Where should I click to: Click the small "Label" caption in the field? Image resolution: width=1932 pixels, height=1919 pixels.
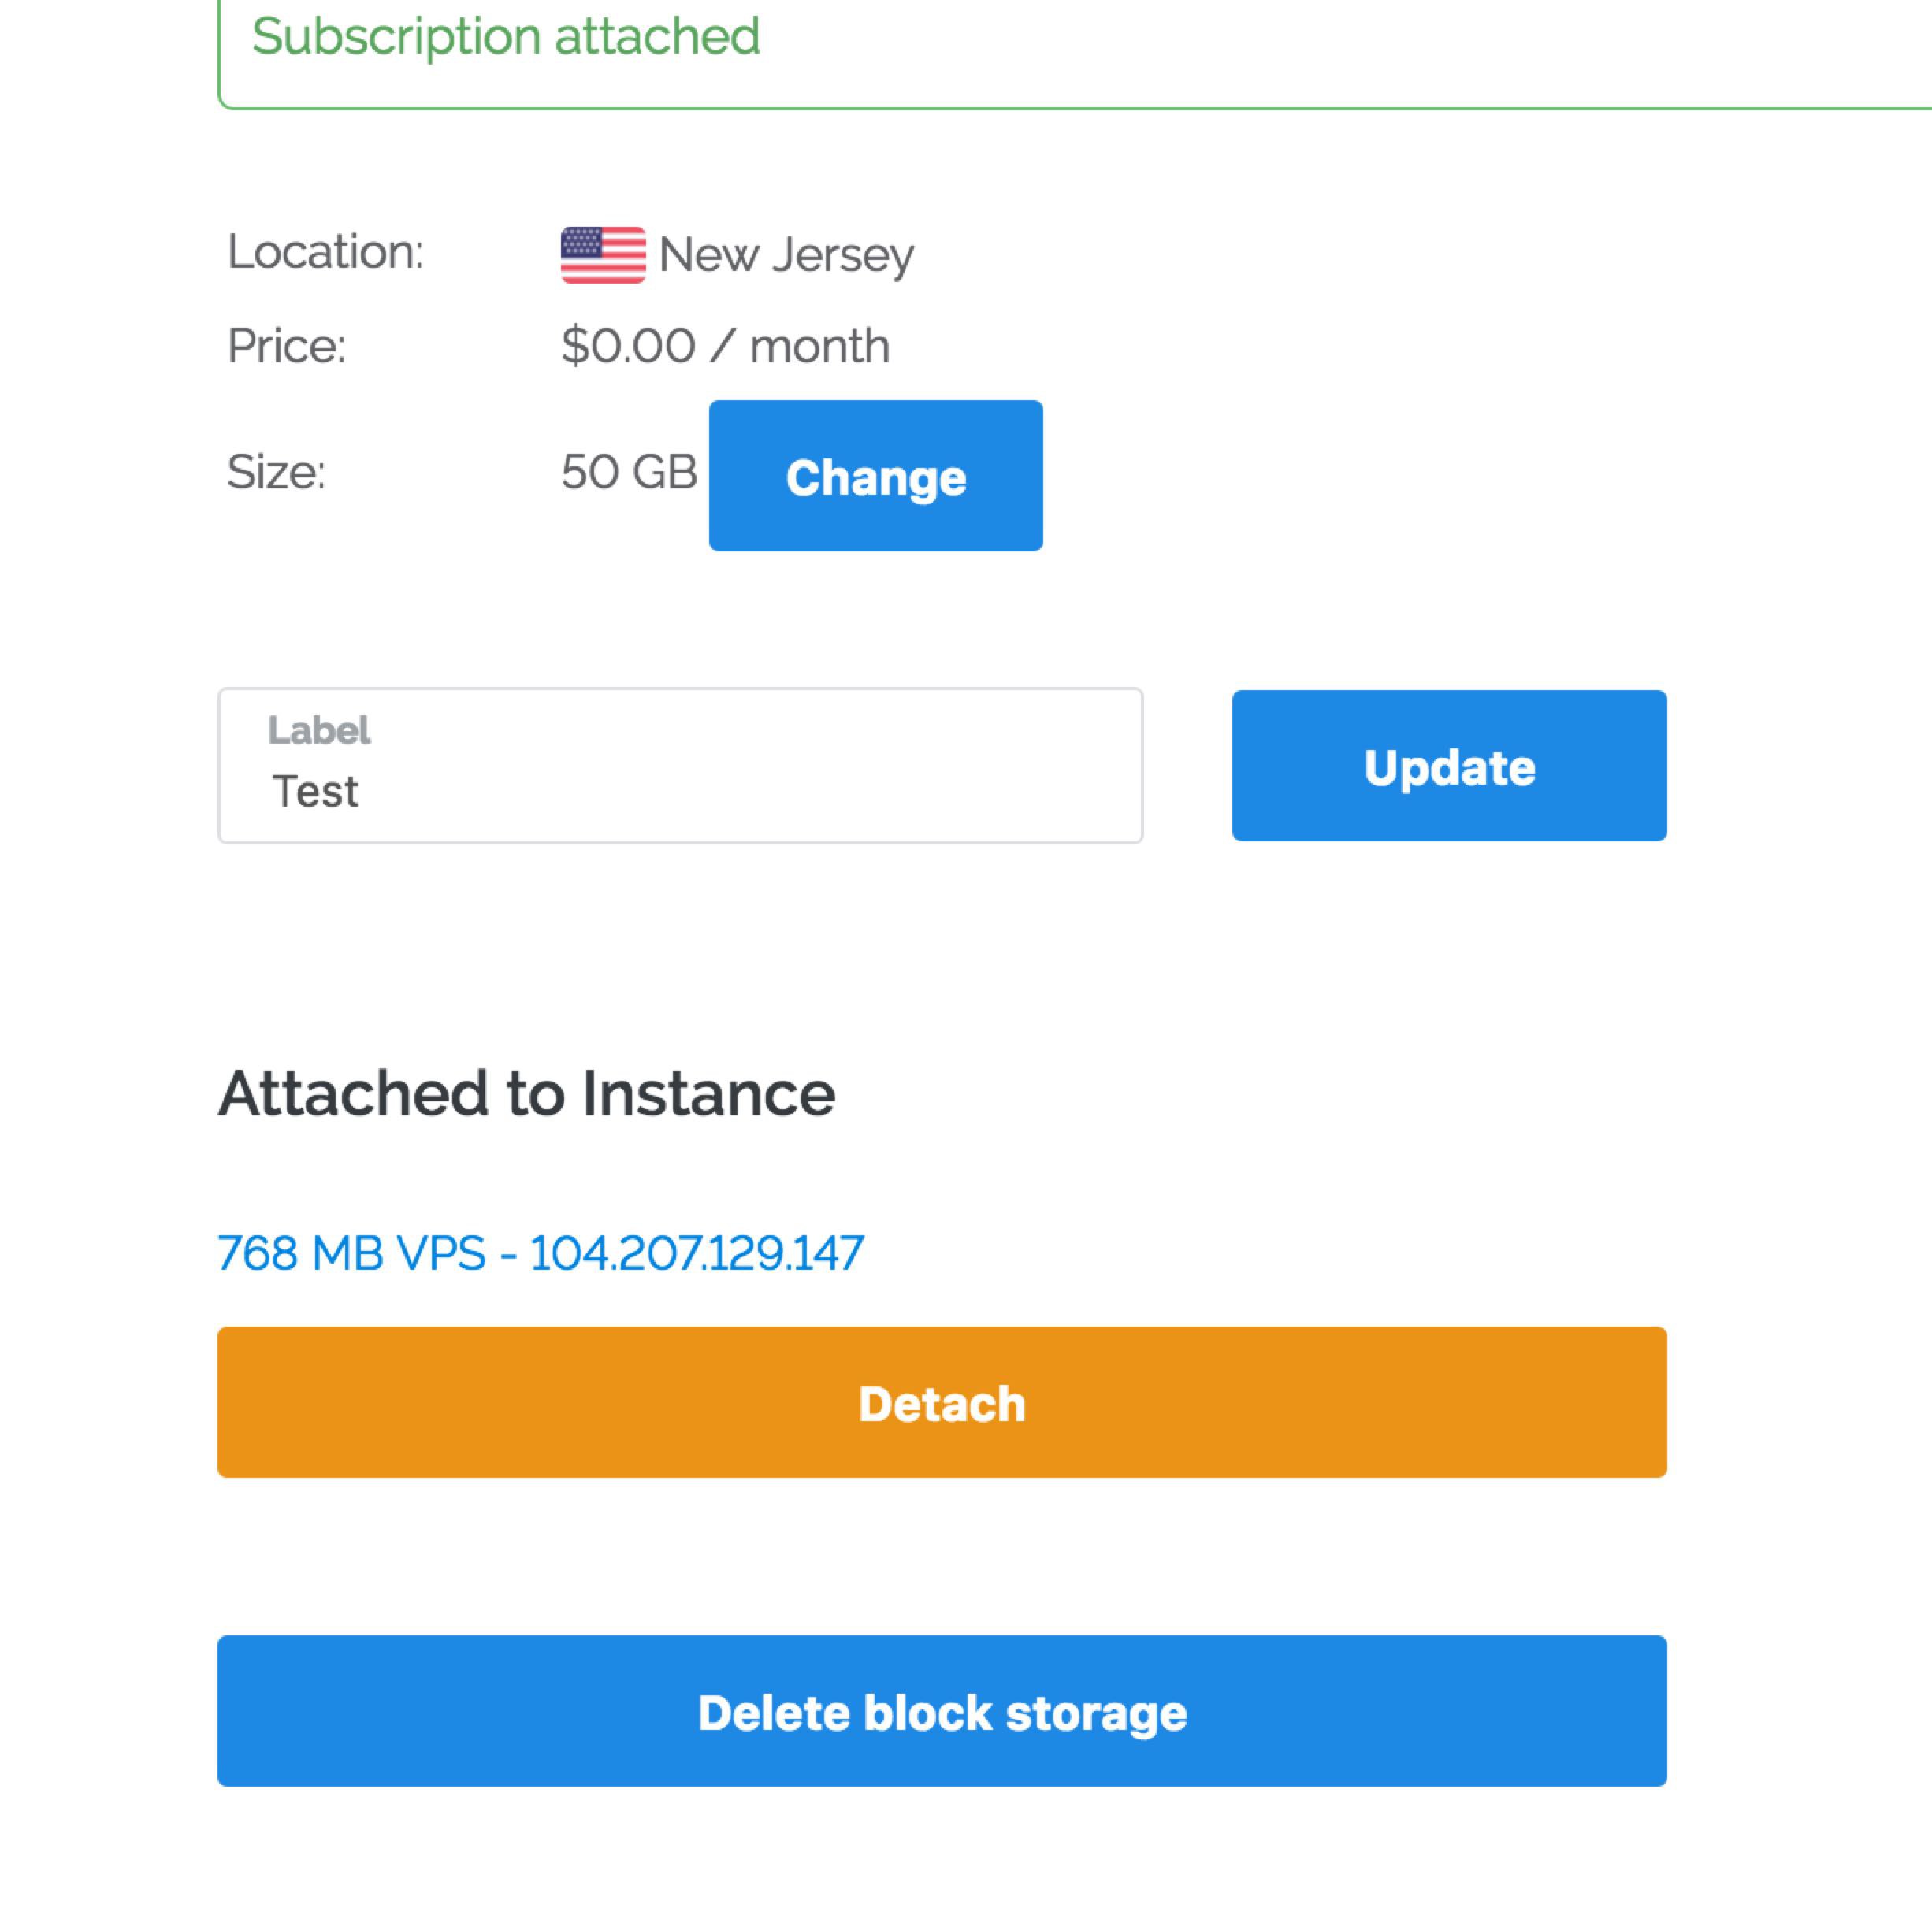tap(319, 730)
